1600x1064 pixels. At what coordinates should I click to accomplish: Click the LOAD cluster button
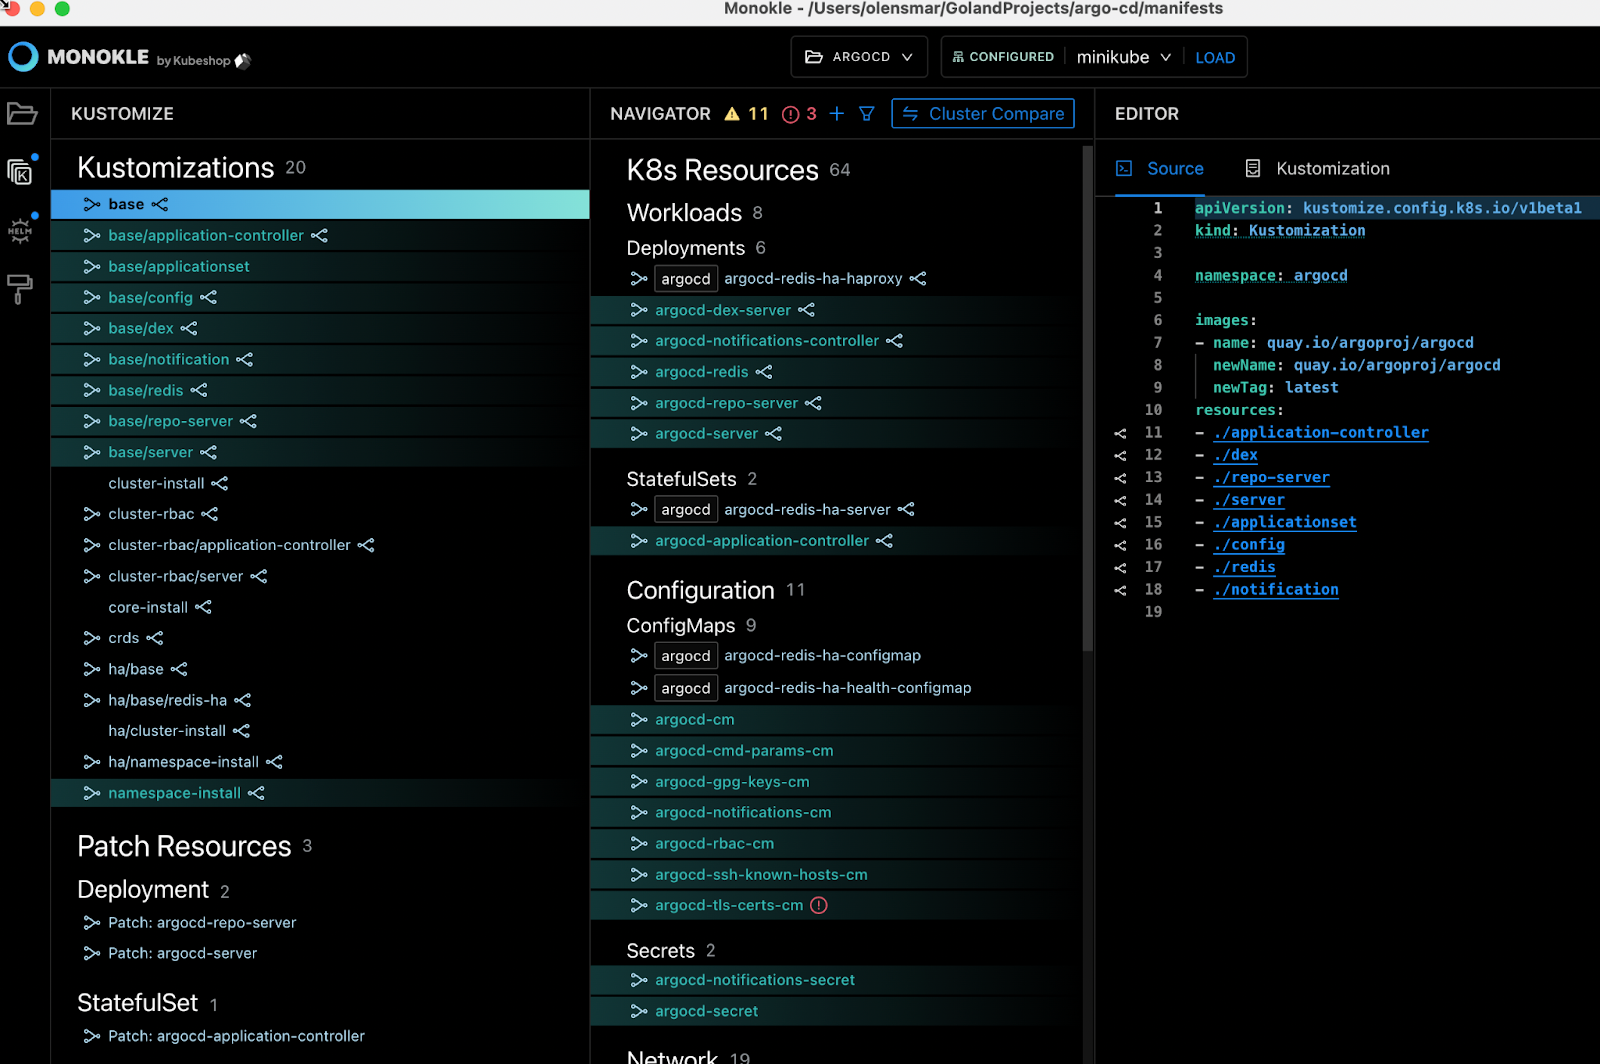point(1215,58)
